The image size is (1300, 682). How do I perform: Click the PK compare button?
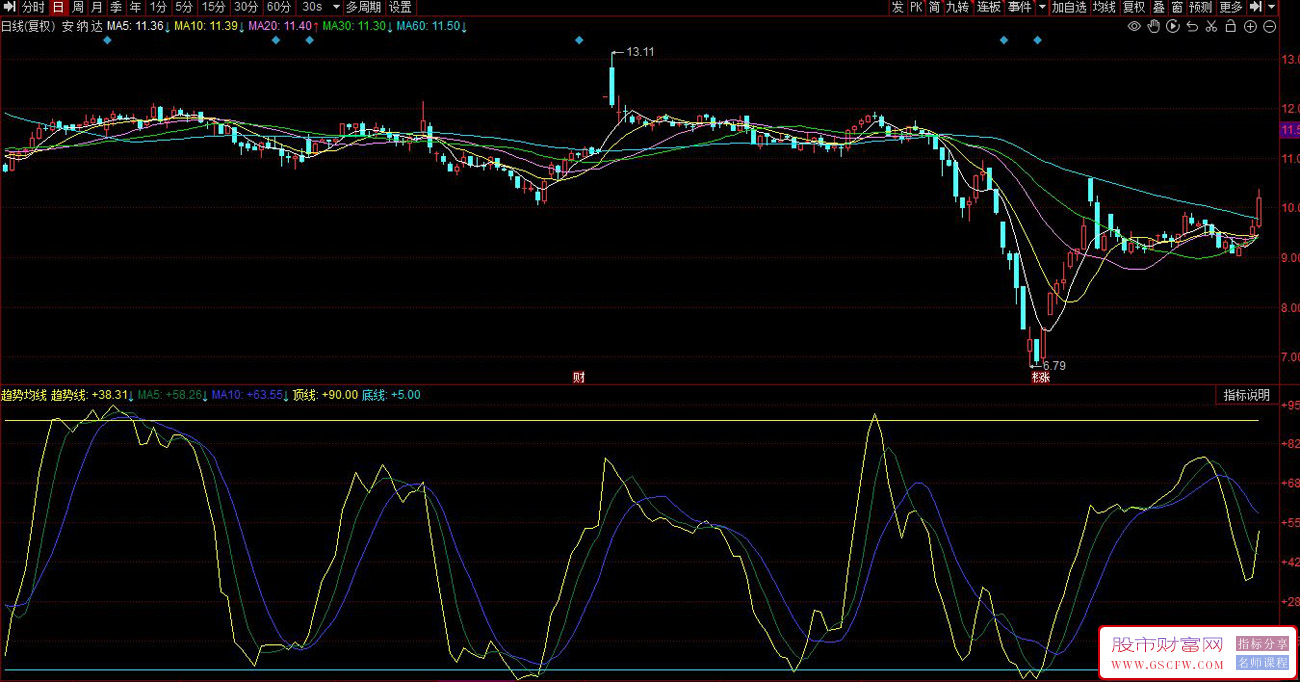(916, 7)
